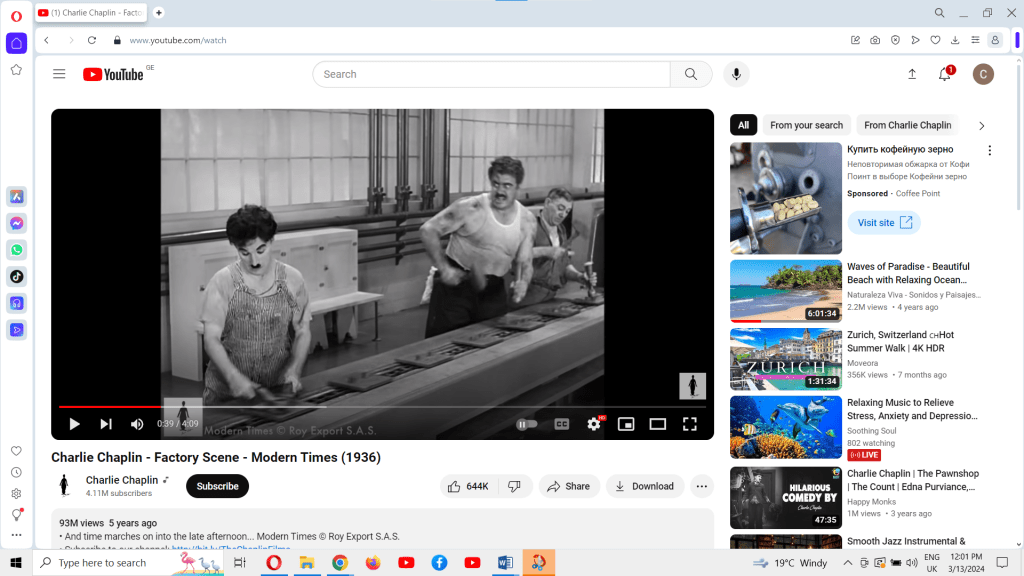
Task: Click the Charlie Chaplin channel avatar
Action: tap(64, 485)
